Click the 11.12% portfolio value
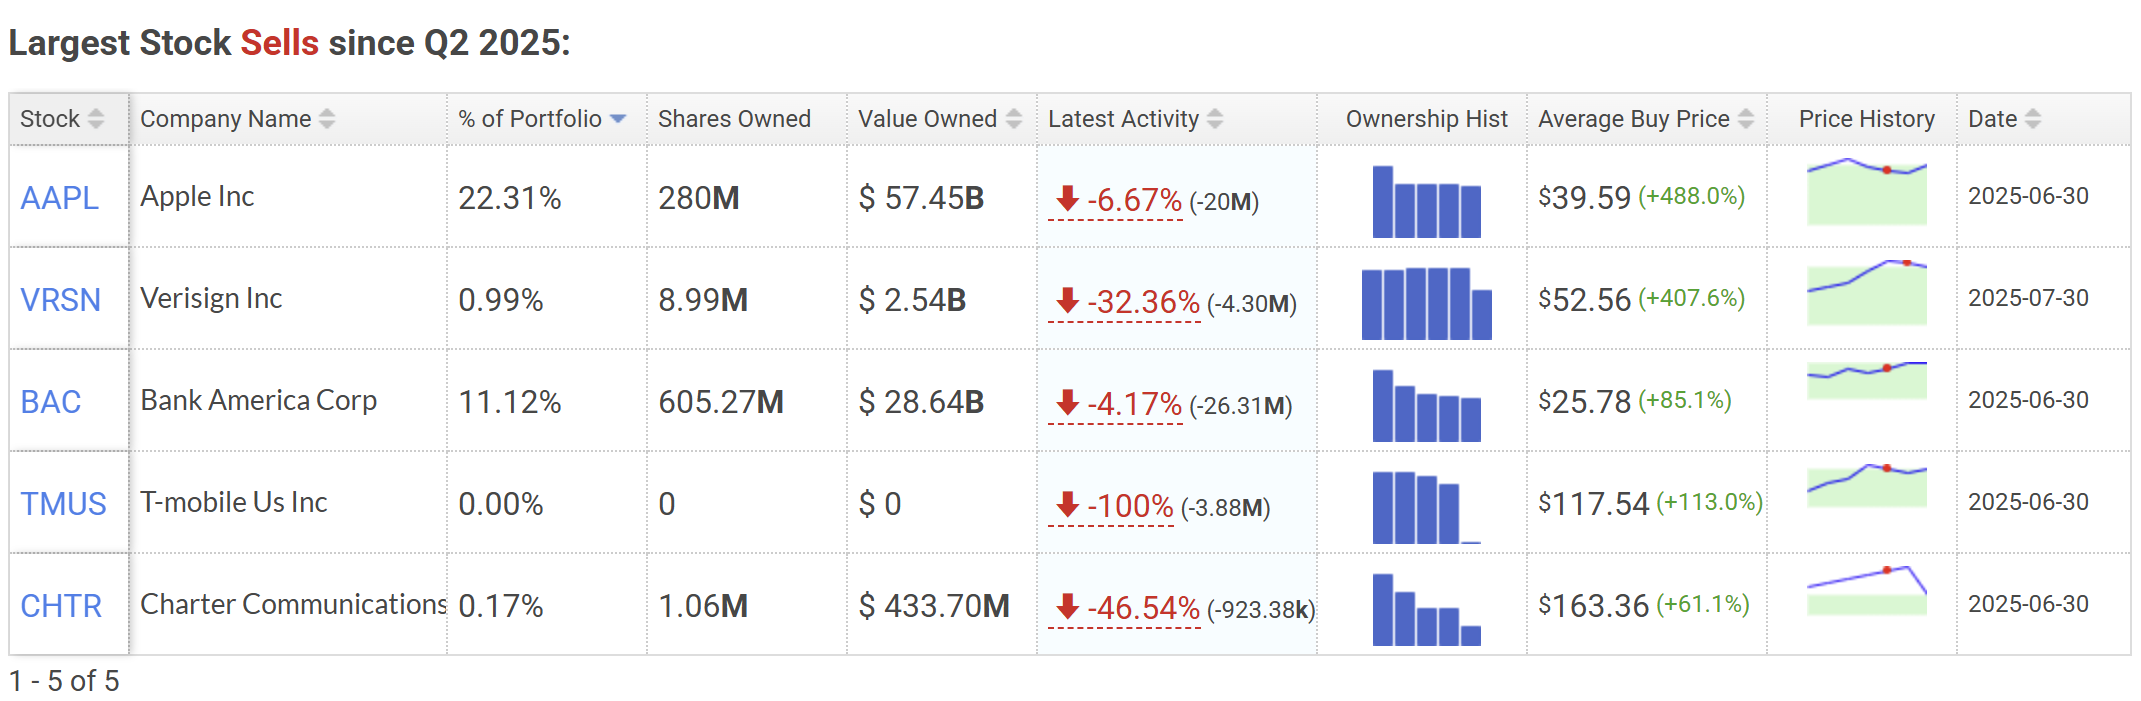 (x=509, y=402)
